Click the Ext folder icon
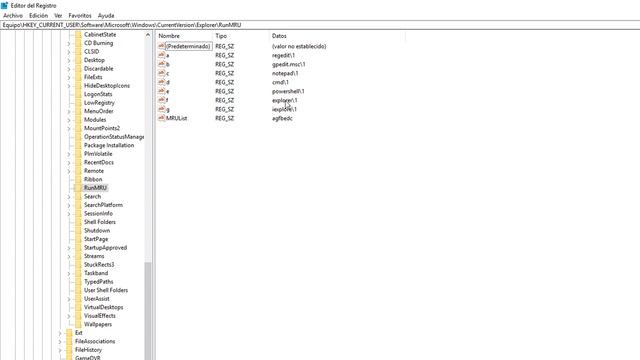 69,333
